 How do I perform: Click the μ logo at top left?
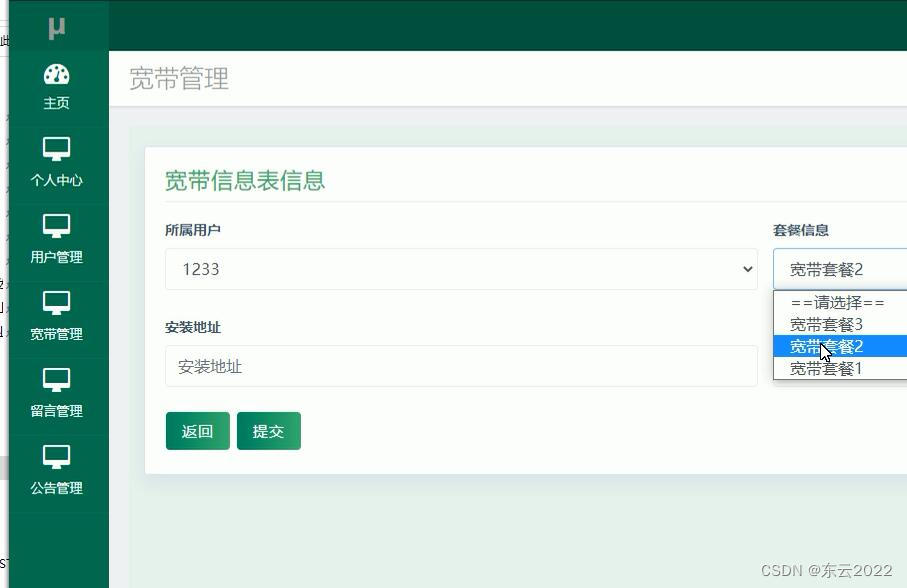tap(55, 25)
